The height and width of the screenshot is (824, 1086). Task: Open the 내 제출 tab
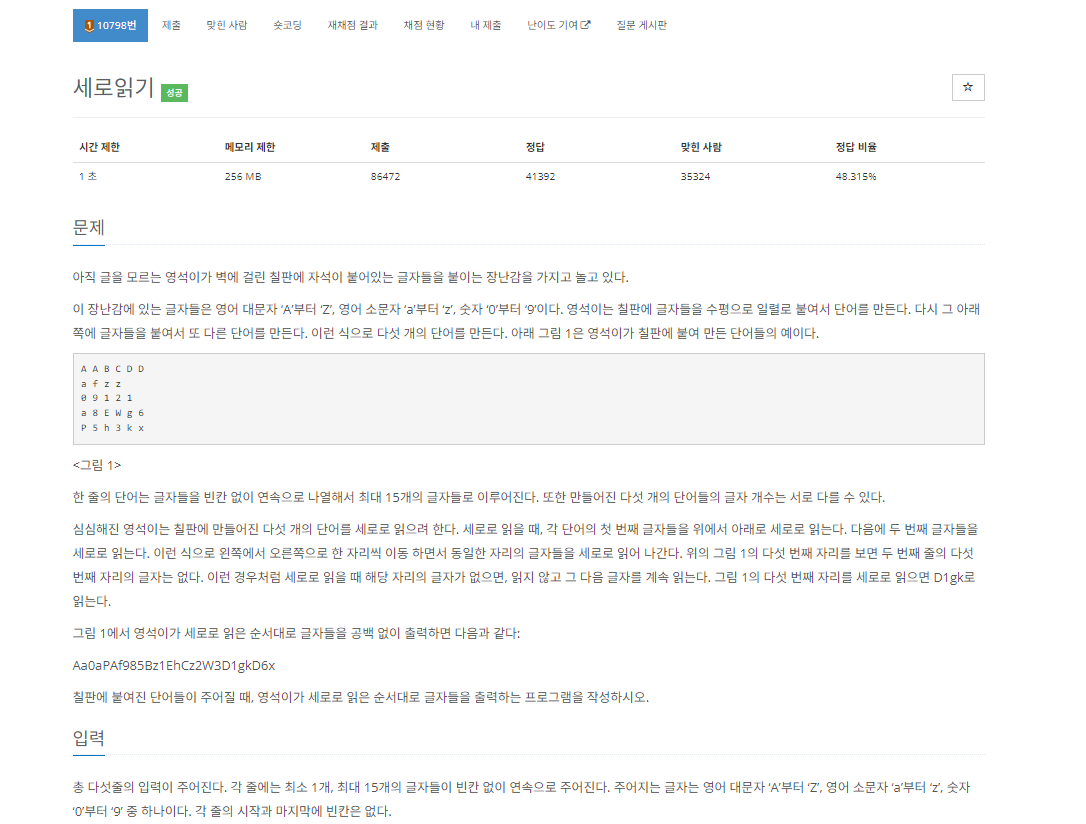(486, 26)
